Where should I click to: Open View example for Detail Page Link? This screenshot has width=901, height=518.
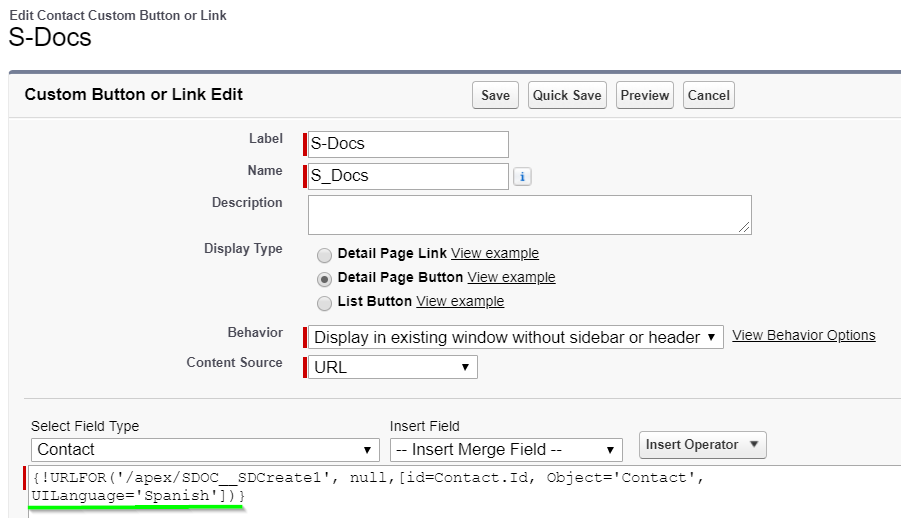495,253
